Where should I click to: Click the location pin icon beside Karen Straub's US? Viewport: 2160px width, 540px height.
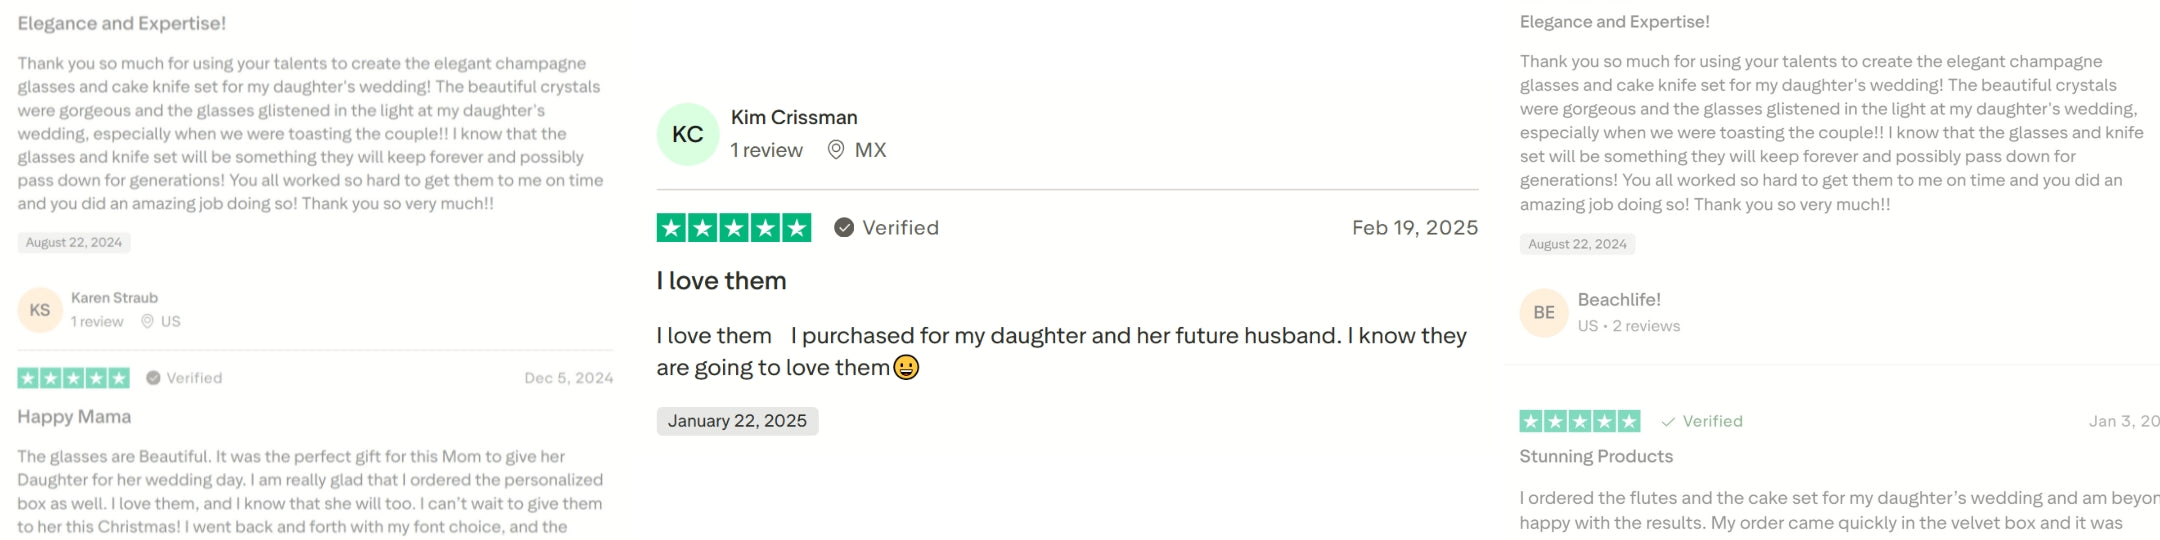point(147,321)
